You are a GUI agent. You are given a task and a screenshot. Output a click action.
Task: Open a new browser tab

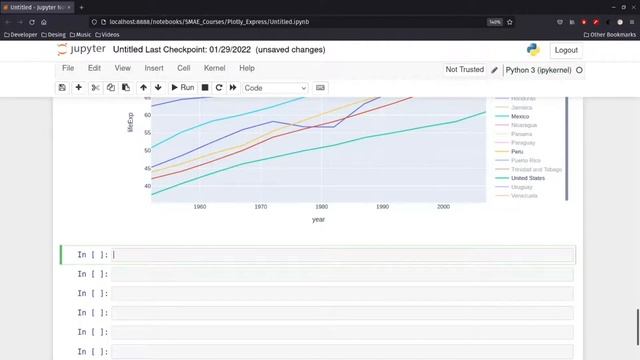coord(82,7)
